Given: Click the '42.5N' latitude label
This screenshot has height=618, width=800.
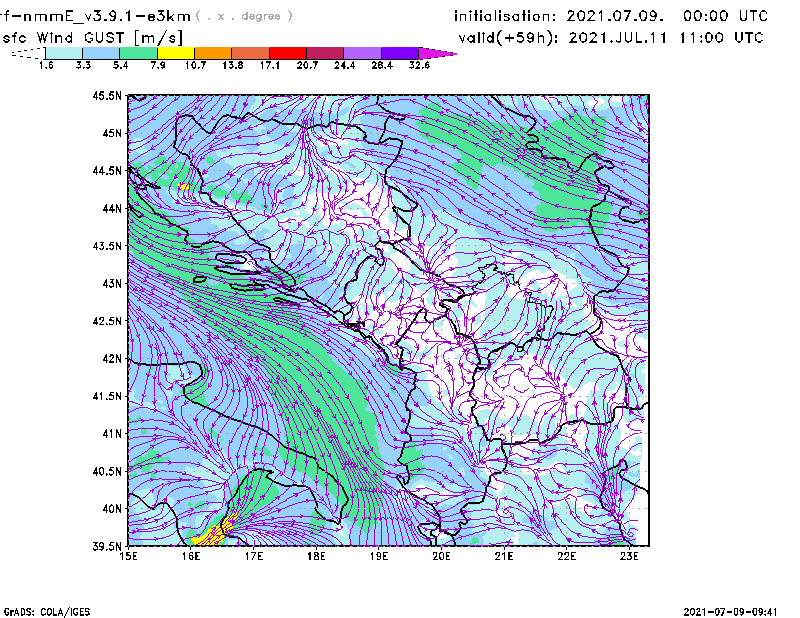Looking at the screenshot, I should 107,321.
